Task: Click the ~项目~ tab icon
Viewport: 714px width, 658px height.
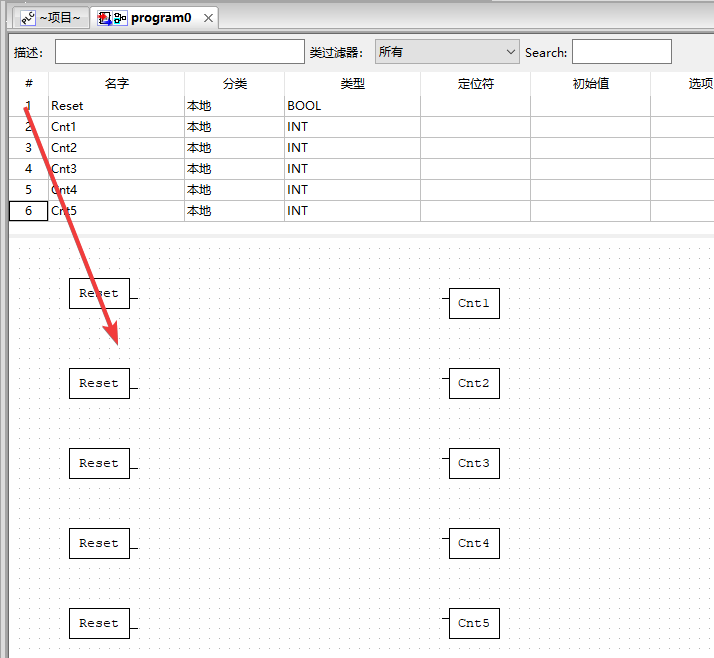Action: pos(27,18)
